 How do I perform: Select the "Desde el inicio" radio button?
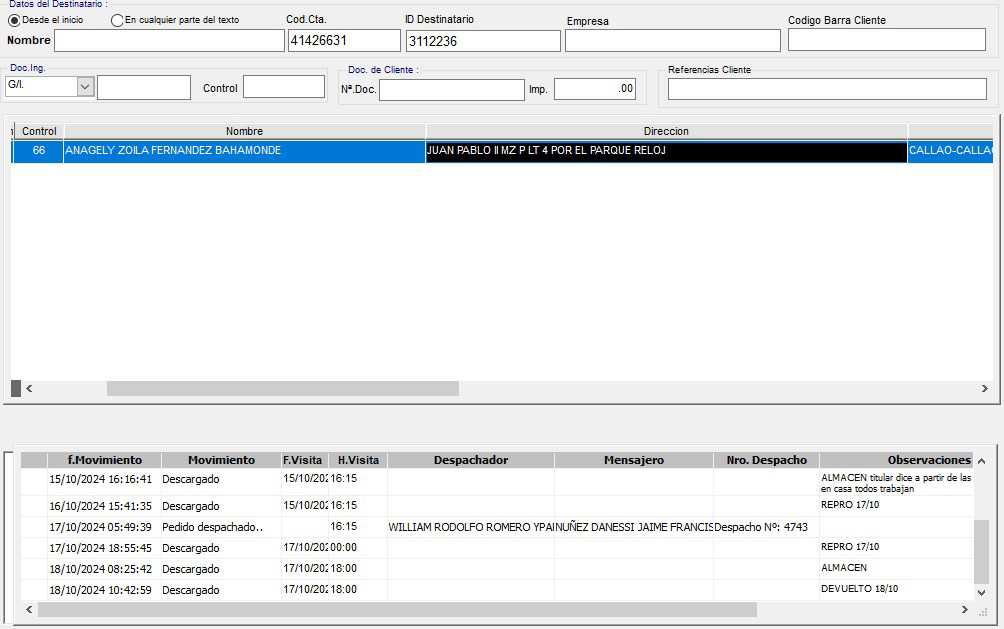[14, 20]
